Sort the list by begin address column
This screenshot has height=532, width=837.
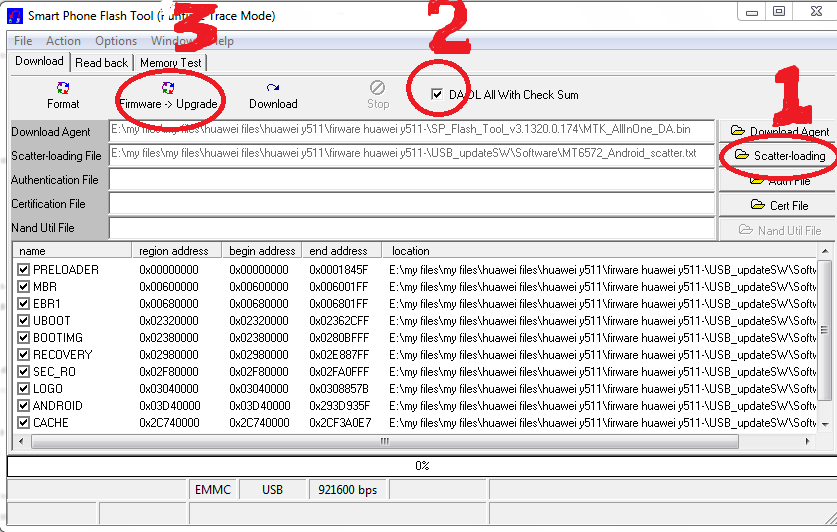pyautogui.click(x=262, y=251)
